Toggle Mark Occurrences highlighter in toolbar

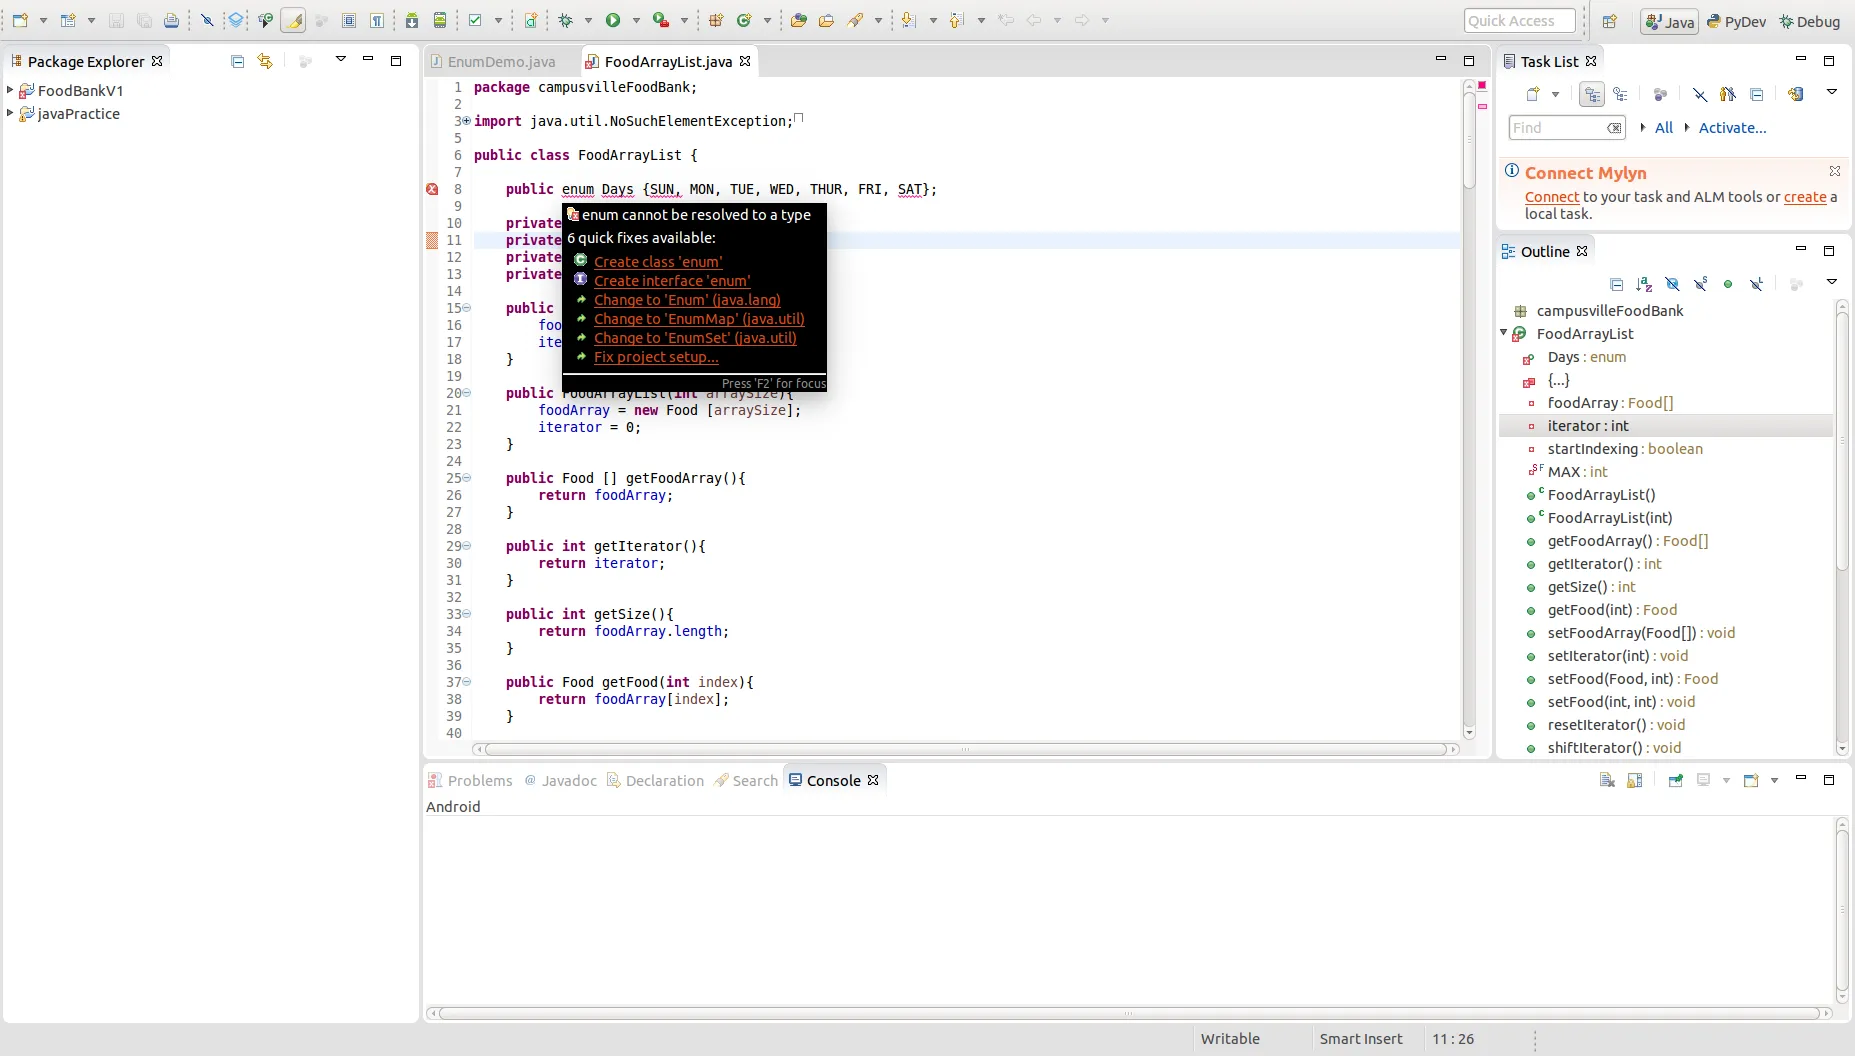coord(293,20)
